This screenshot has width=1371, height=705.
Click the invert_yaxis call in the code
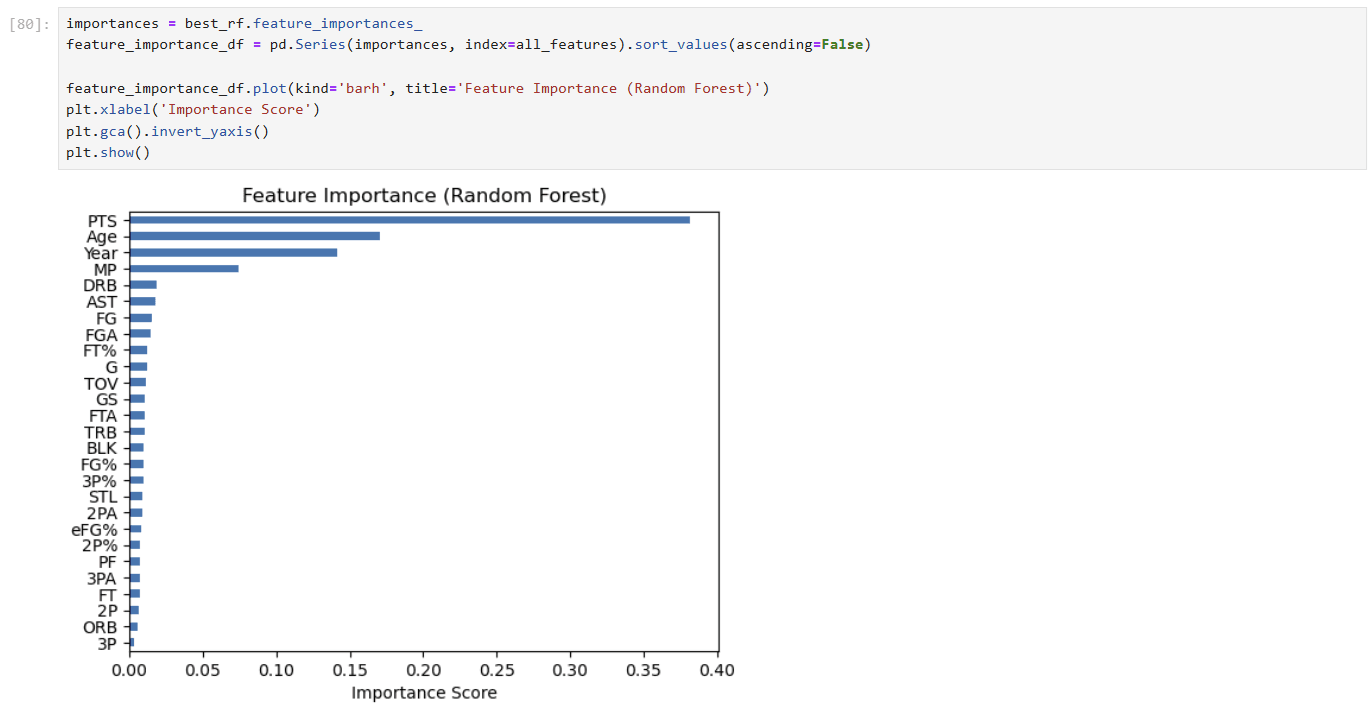coord(212,132)
